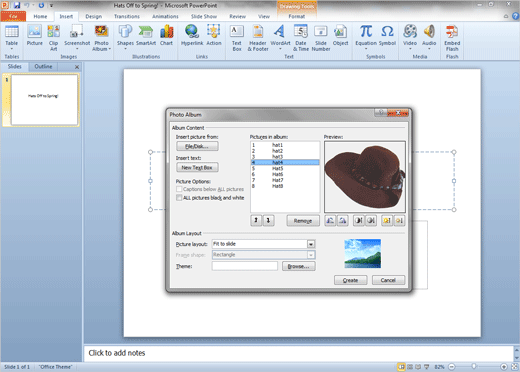Decrease brightness of preview picture
The image size is (520, 372).
399,220
